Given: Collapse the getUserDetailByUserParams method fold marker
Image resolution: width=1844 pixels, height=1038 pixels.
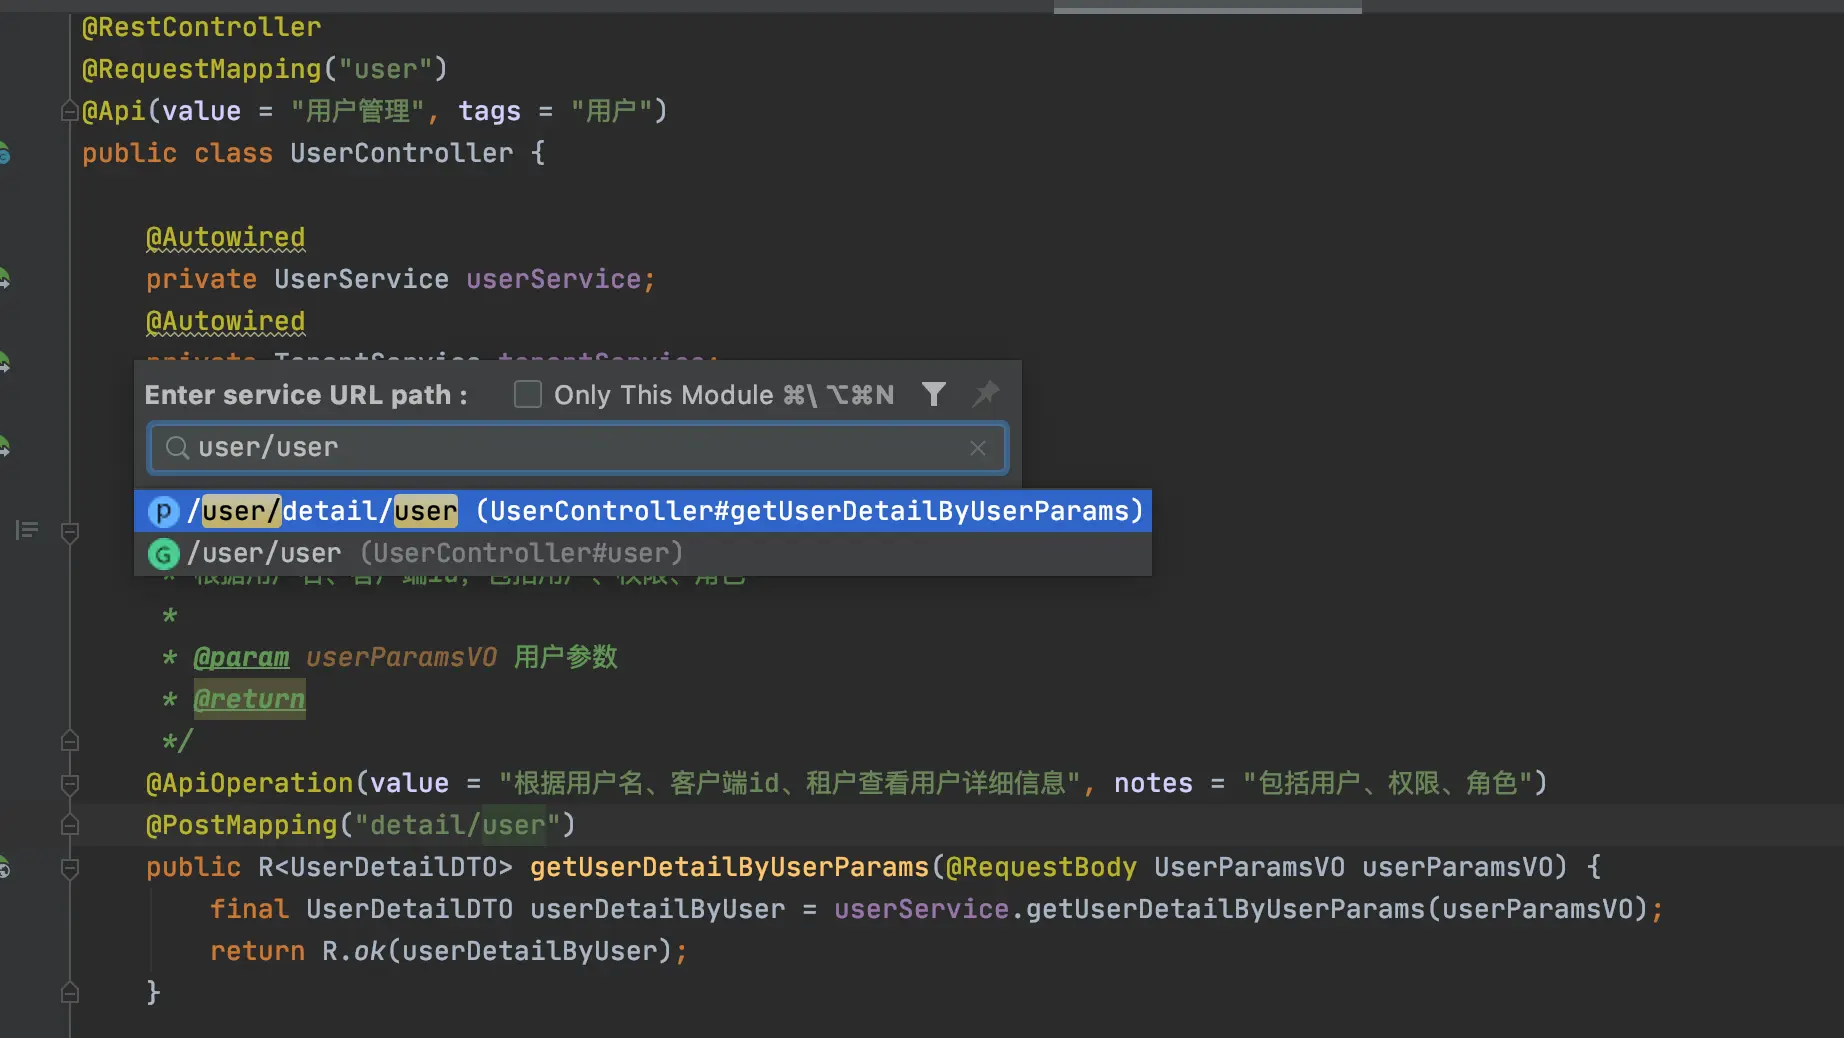Looking at the screenshot, I should pos(70,868).
